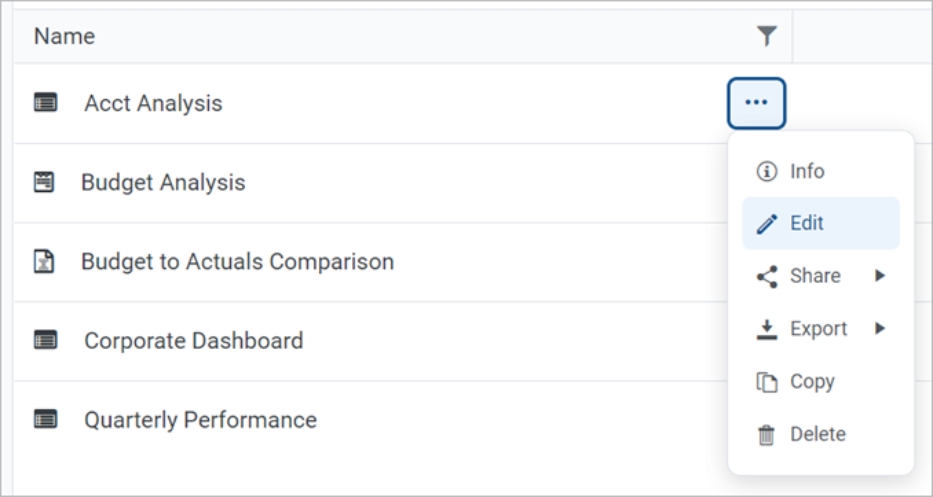Open Budget to Actuals Comparison
The height and width of the screenshot is (497, 933).
click(237, 262)
